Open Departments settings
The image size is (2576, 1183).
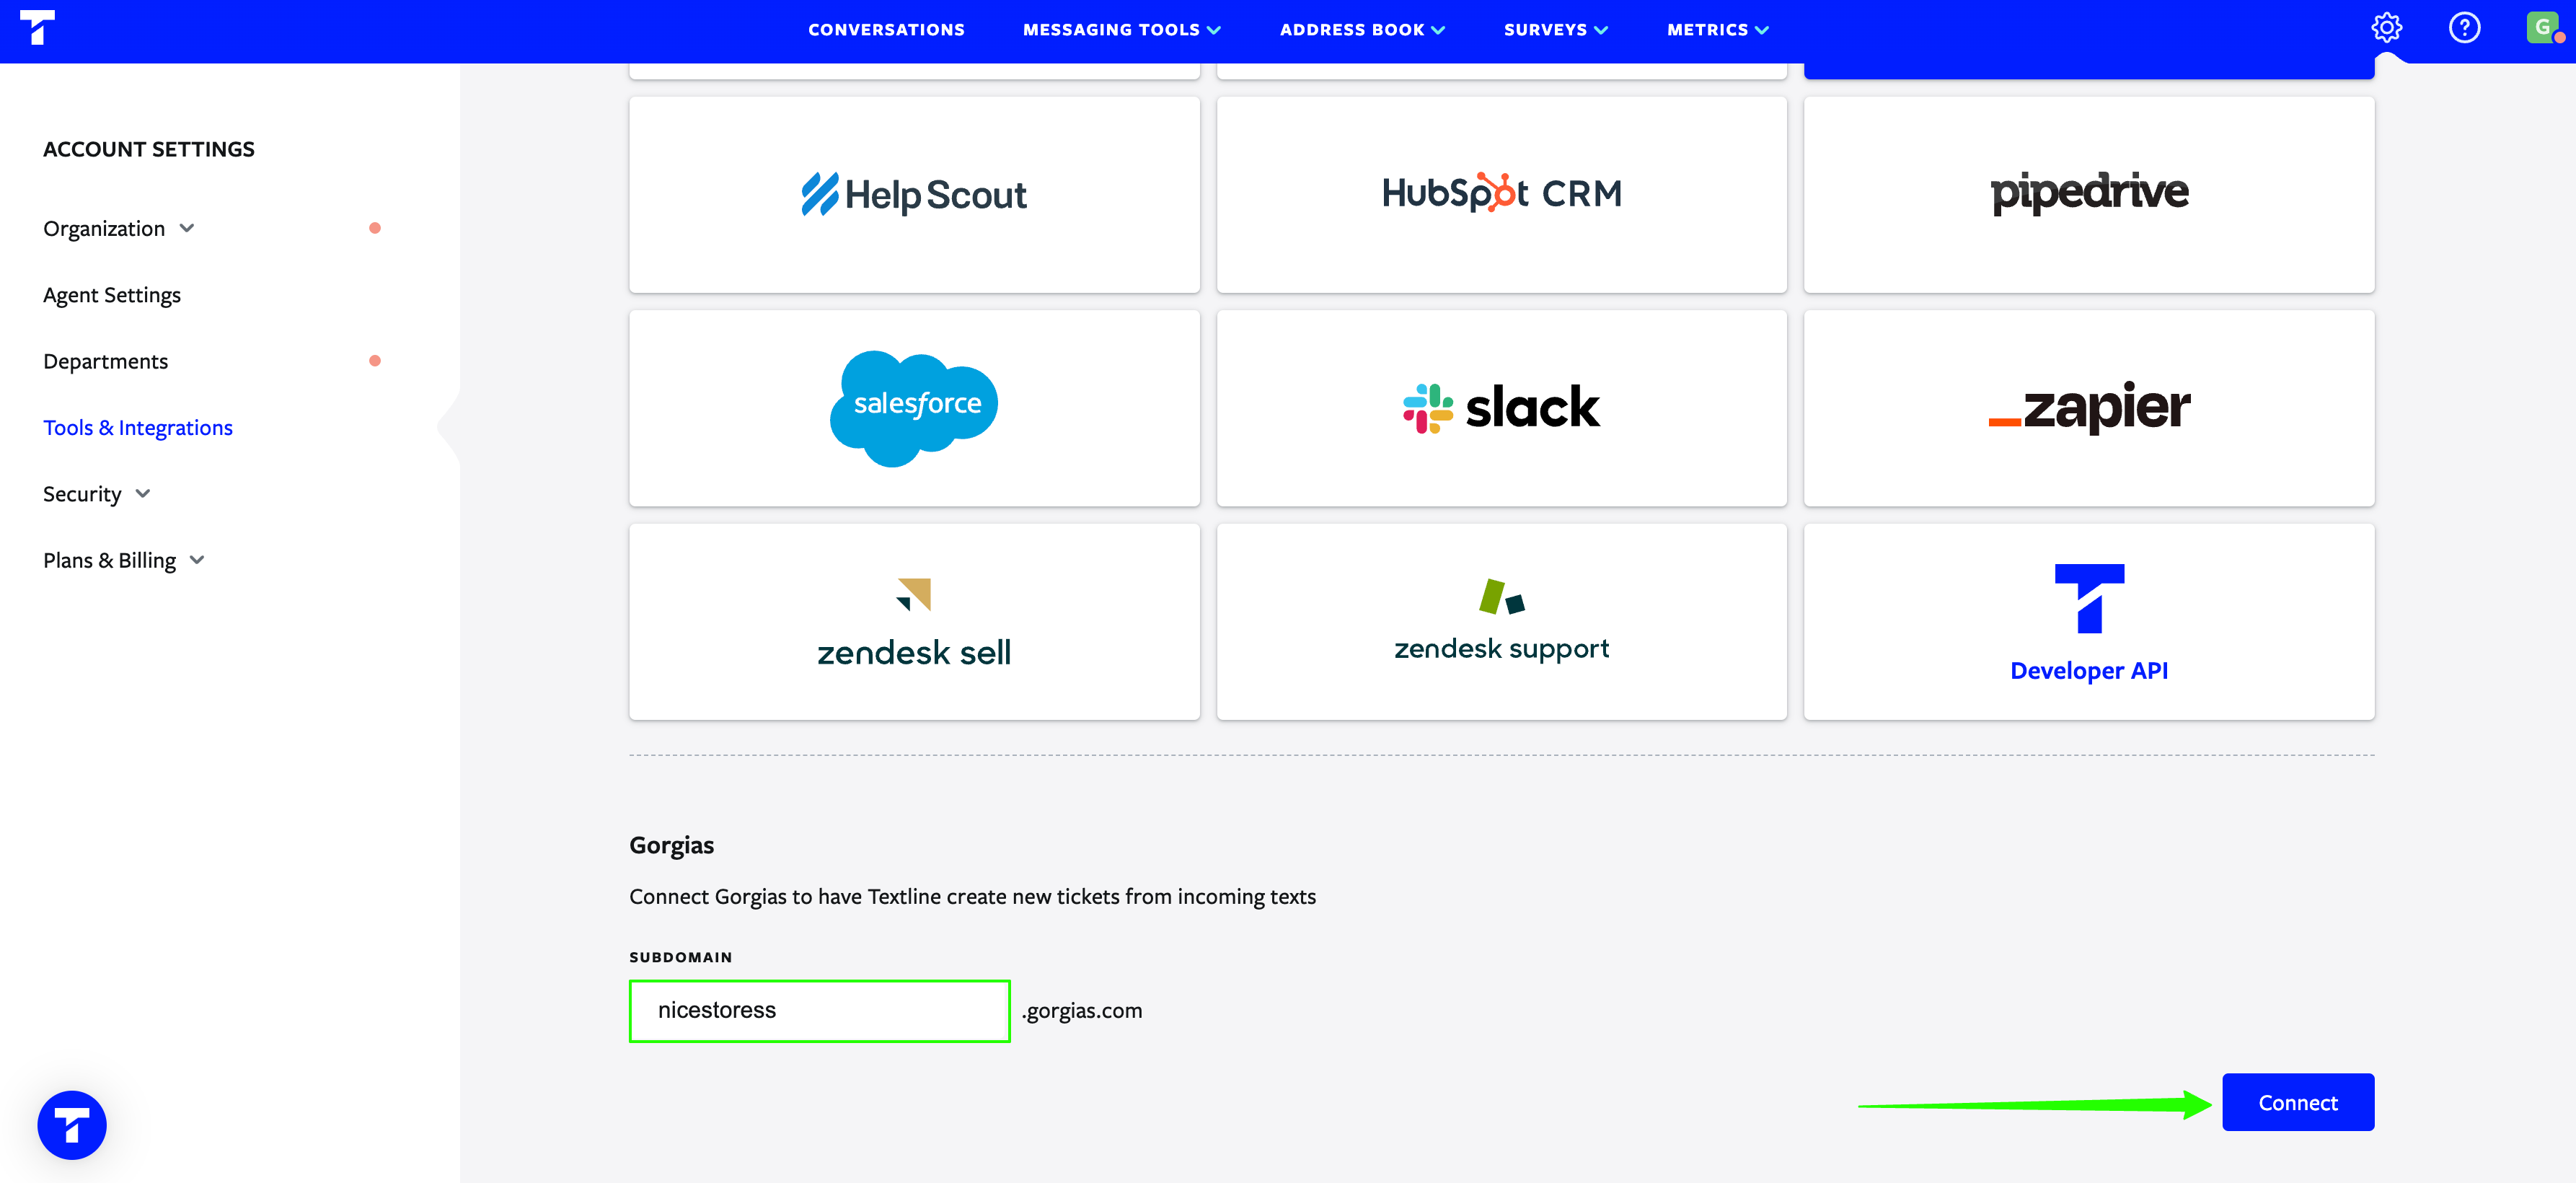pyautogui.click(x=105, y=361)
